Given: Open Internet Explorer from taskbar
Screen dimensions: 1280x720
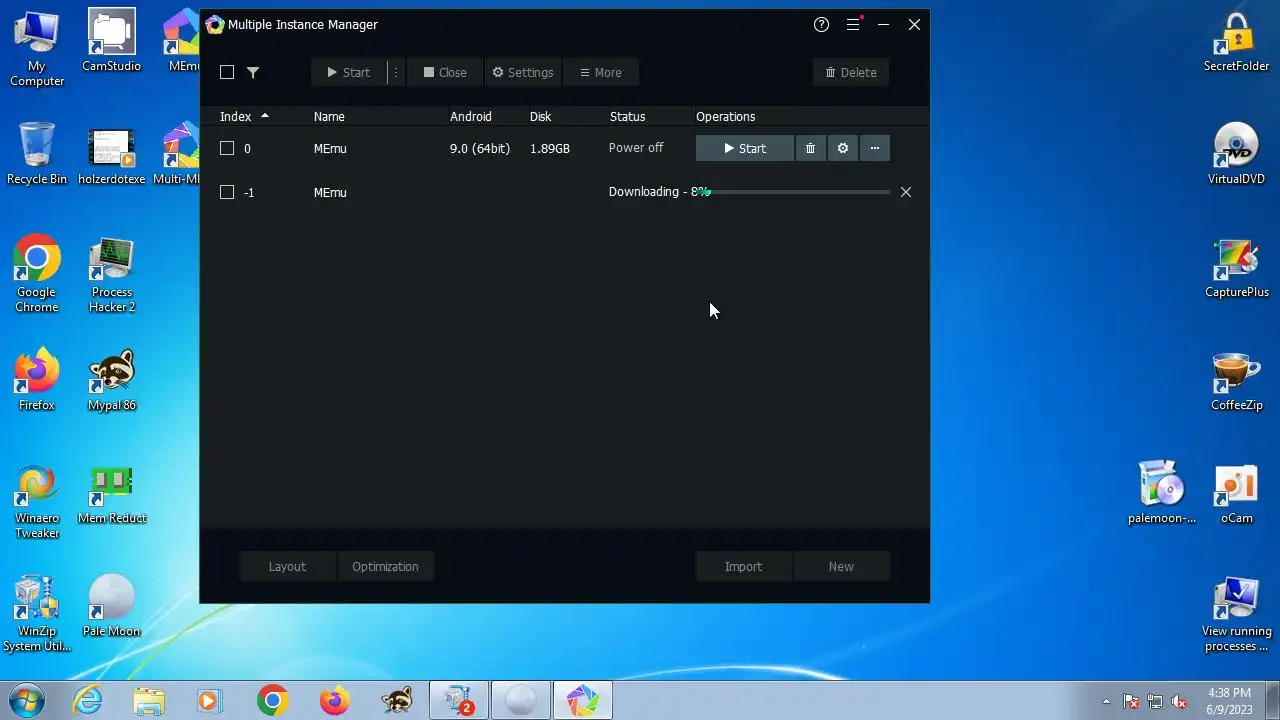Looking at the screenshot, I should click(88, 701).
